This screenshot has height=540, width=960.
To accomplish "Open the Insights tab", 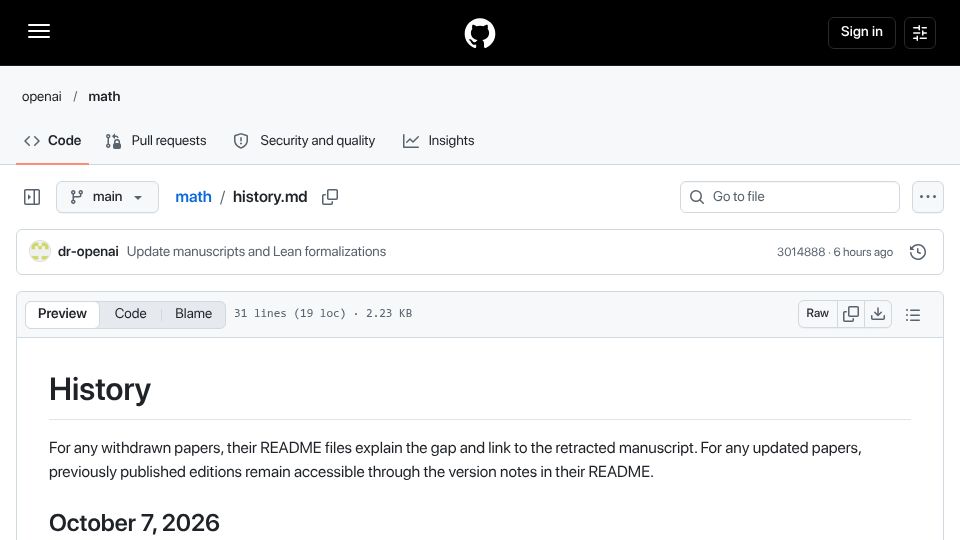I will pyautogui.click(x=438, y=141).
